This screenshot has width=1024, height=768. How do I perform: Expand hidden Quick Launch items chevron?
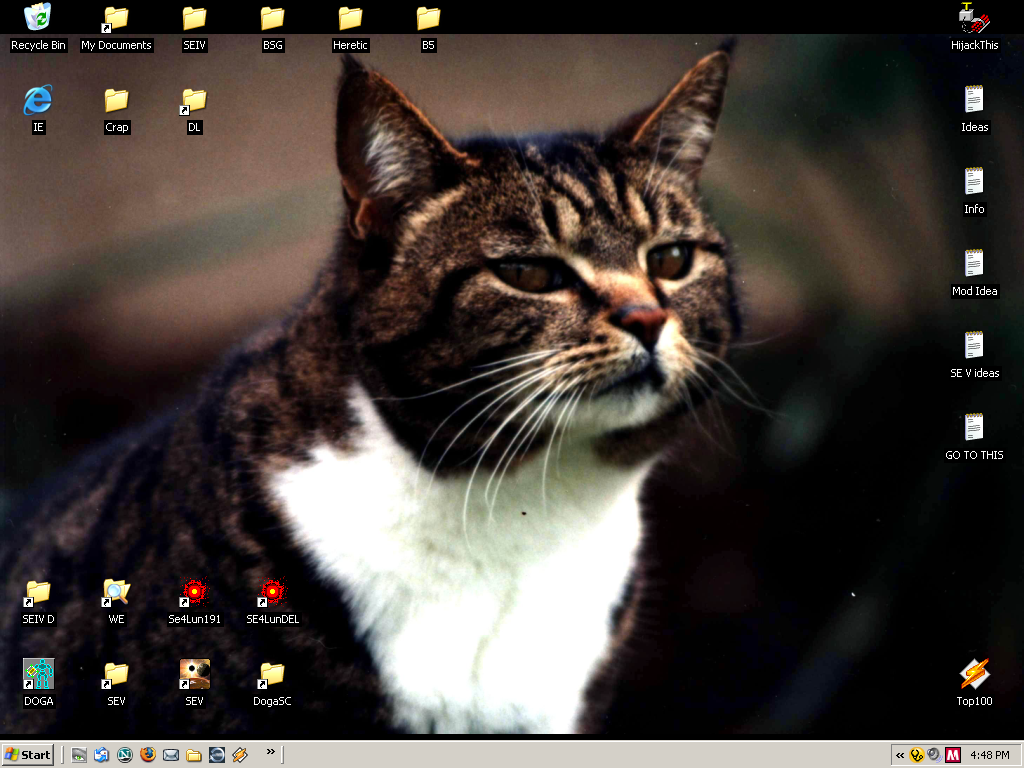click(x=270, y=752)
